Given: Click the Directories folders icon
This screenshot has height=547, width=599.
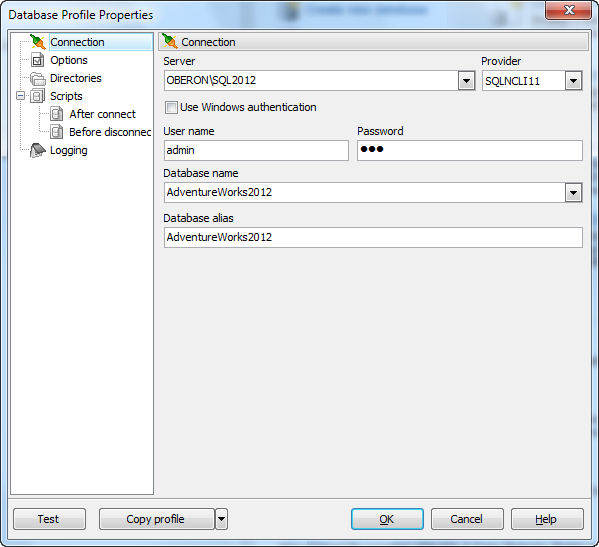Looking at the screenshot, I should pyautogui.click(x=38, y=78).
